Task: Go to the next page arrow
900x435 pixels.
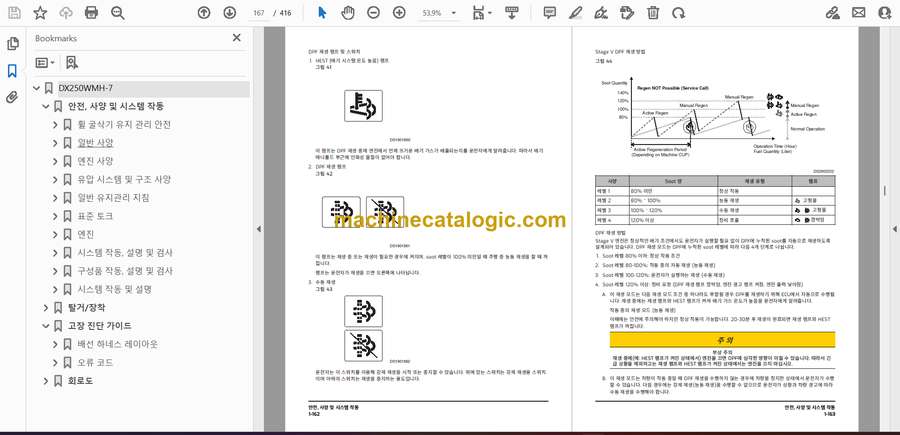Action: point(229,13)
